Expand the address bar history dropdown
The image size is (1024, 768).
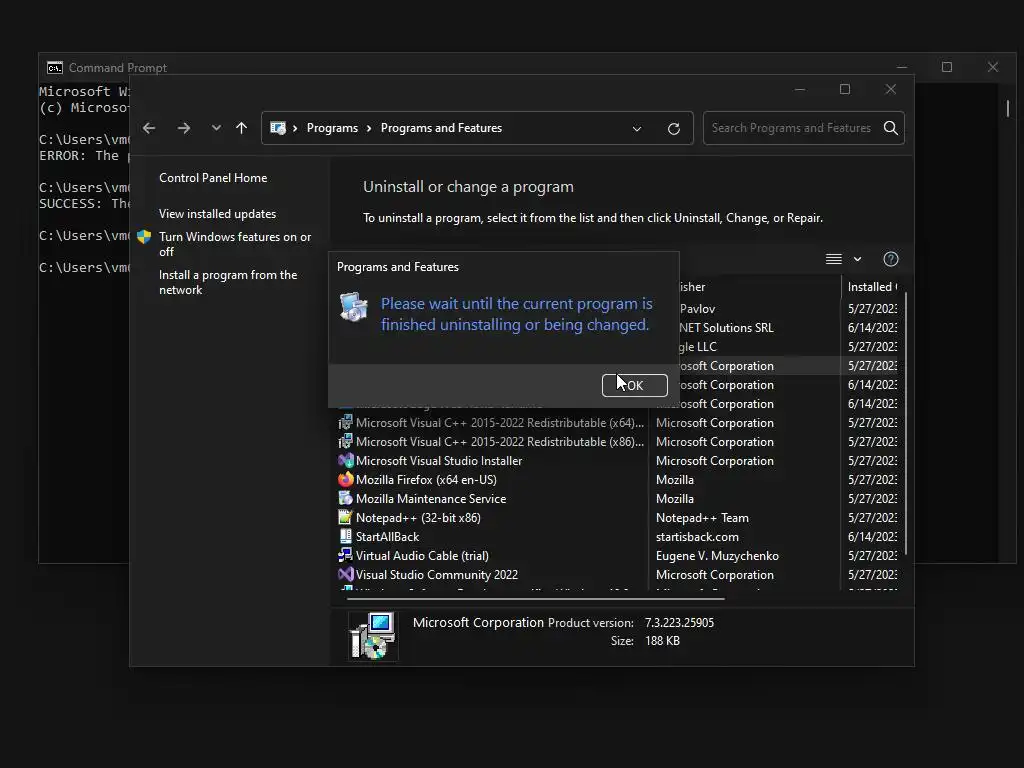tap(637, 129)
